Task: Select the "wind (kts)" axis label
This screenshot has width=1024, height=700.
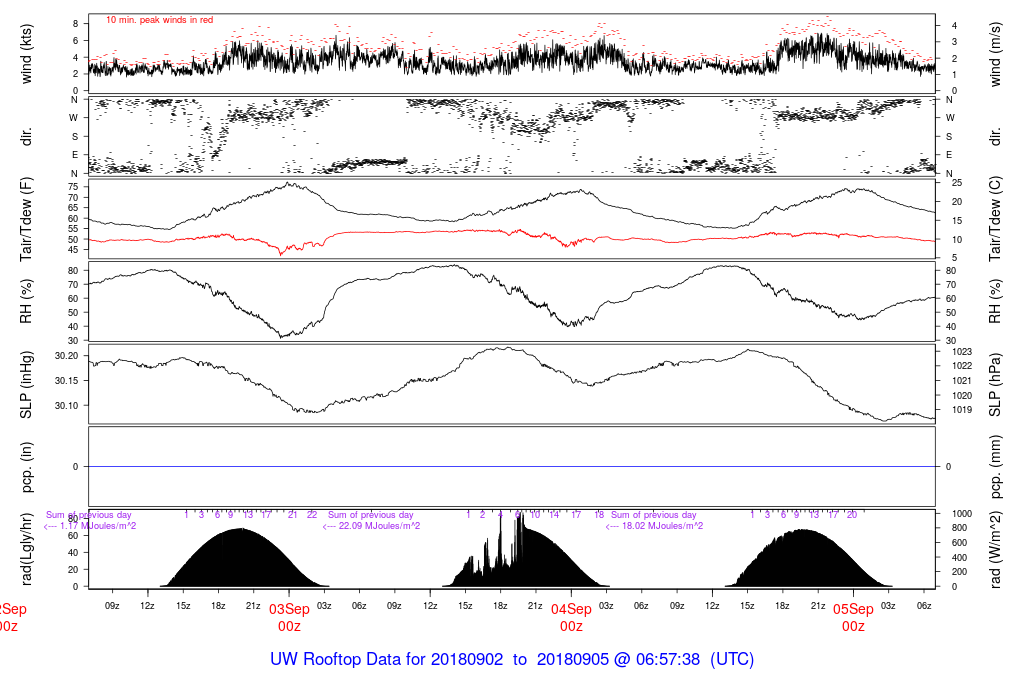Action: (26, 54)
